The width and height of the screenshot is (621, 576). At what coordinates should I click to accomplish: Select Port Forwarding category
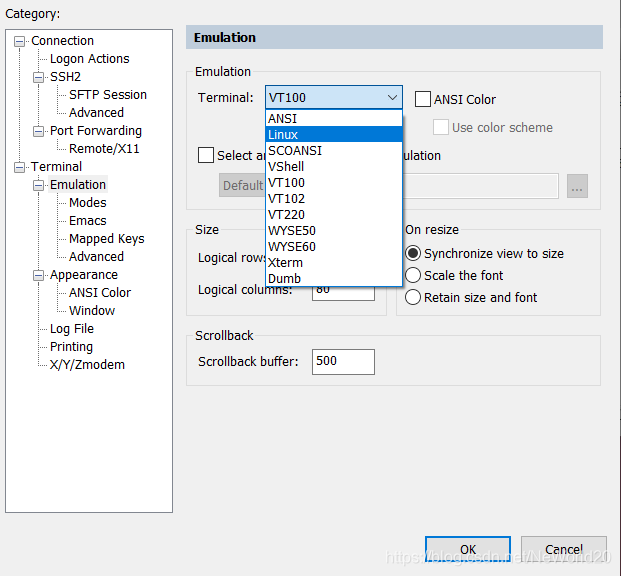tap(96, 131)
